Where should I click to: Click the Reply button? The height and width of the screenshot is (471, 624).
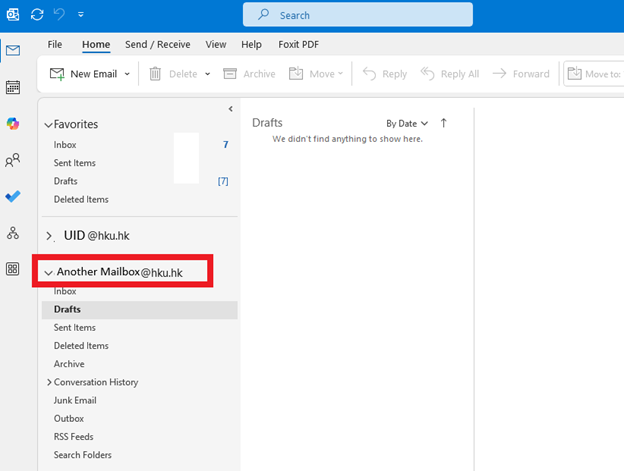coord(384,74)
